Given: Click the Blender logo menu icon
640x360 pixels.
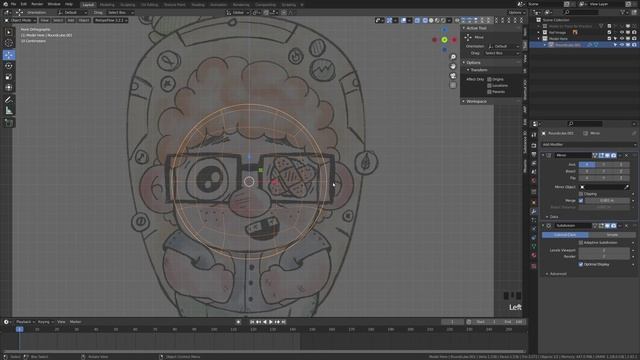Looking at the screenshot, I should pos(5,4).
